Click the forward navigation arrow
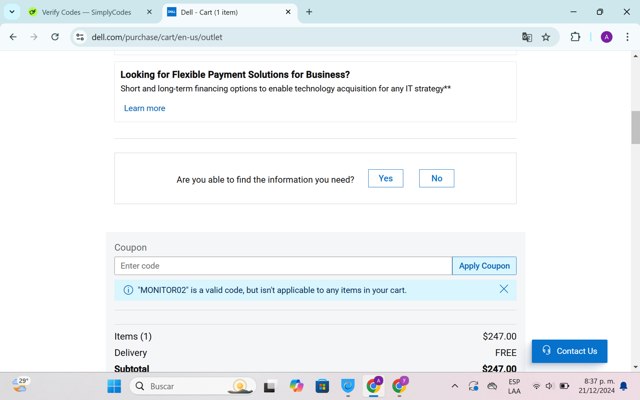The width and height of the screenshot is (640, 400). [34, 37]
